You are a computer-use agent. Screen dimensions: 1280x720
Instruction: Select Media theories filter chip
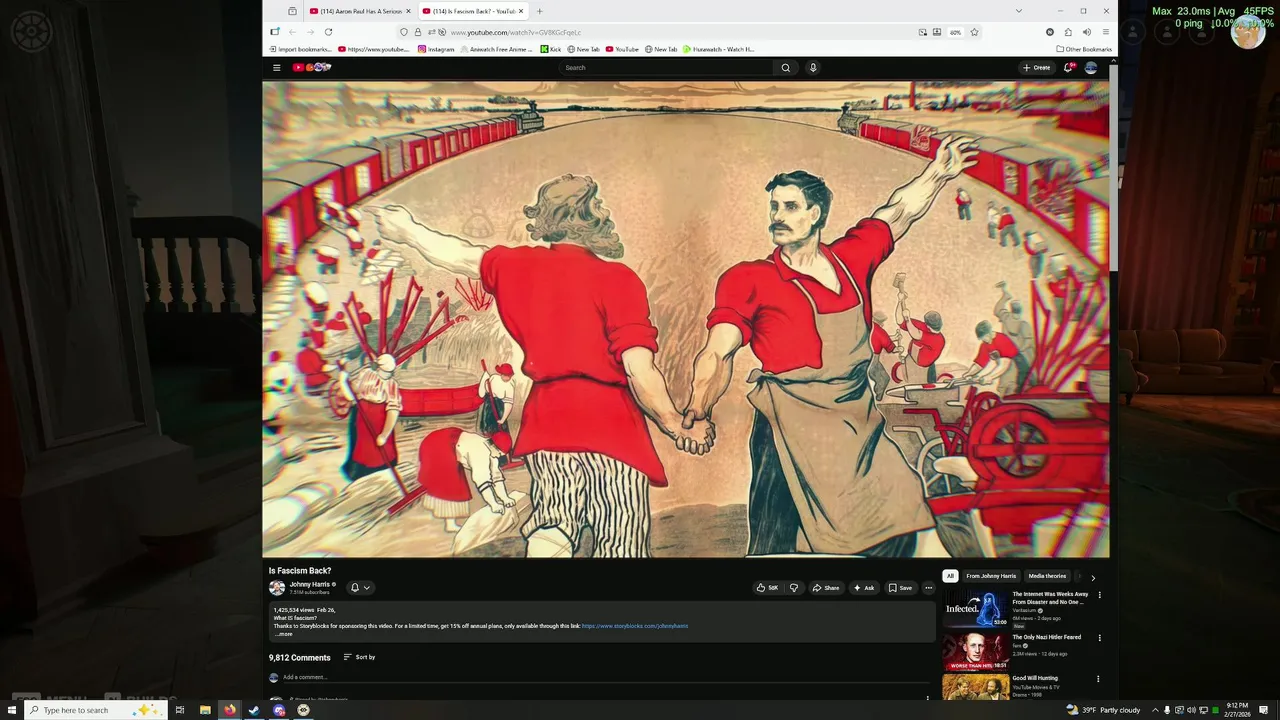tap(1047, 576)
